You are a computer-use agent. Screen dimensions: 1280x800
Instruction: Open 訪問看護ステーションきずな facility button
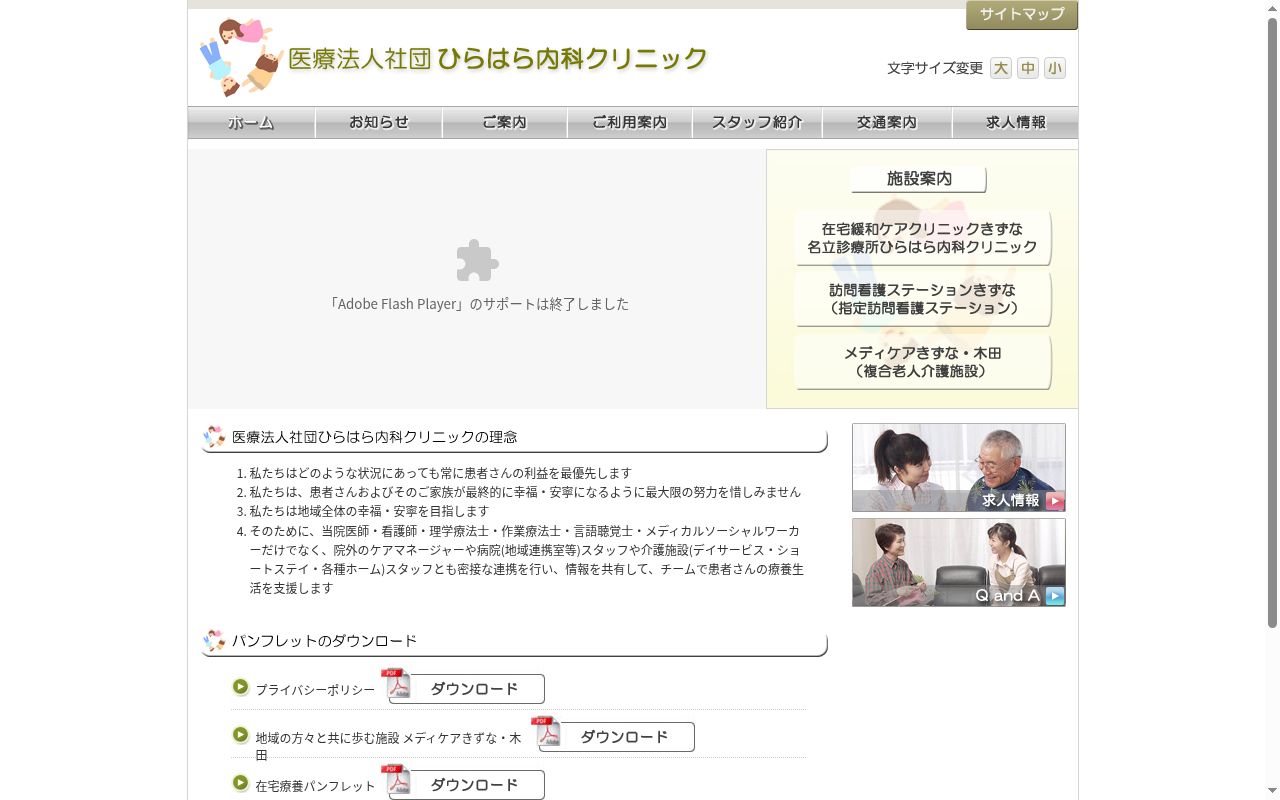point(923,299)
